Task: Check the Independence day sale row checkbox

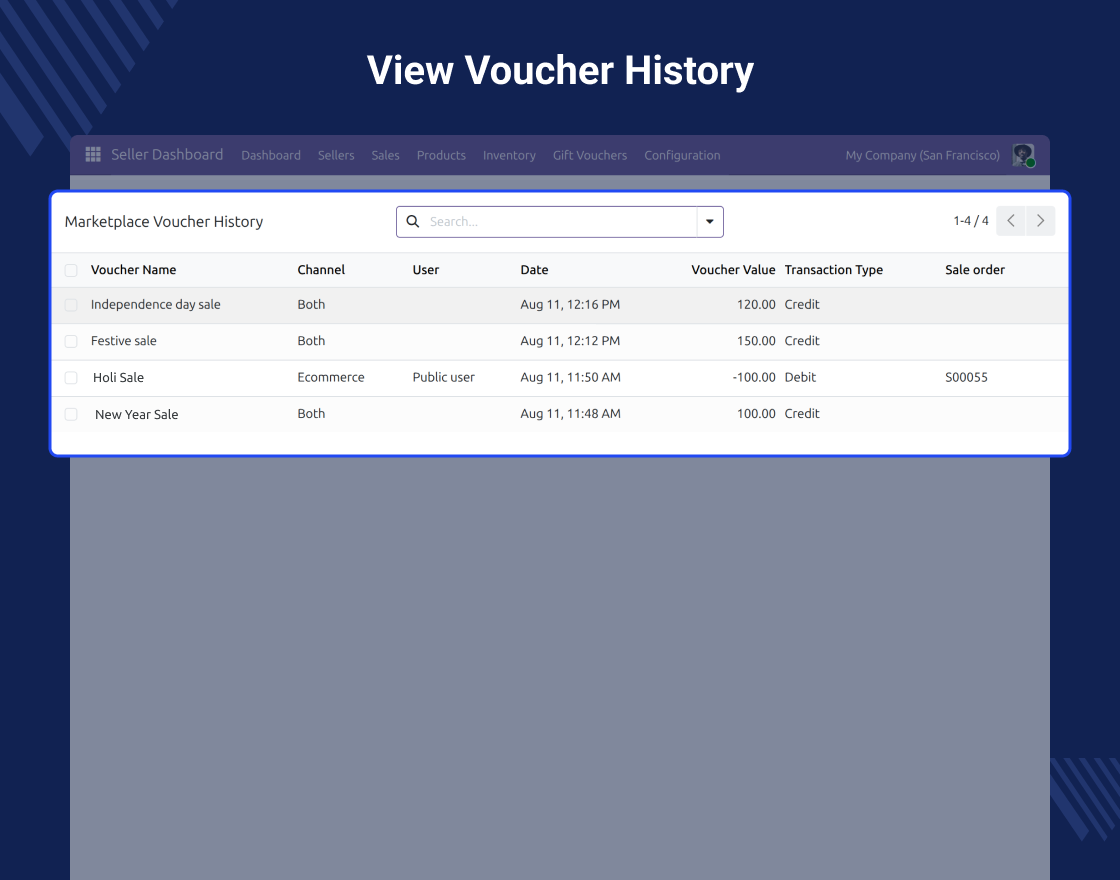Action: pyautogui.click(x=71, y=305)
